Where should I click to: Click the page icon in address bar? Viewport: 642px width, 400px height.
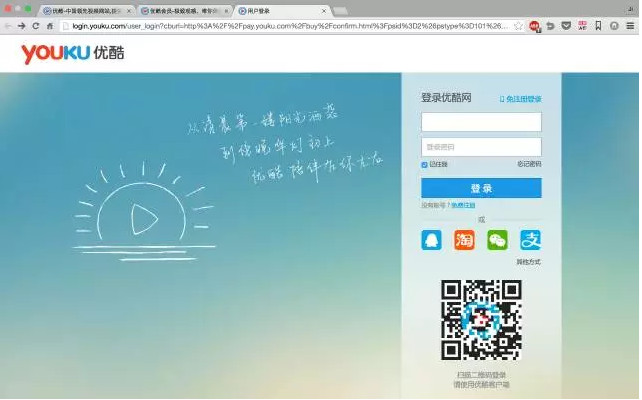point(66,26)
